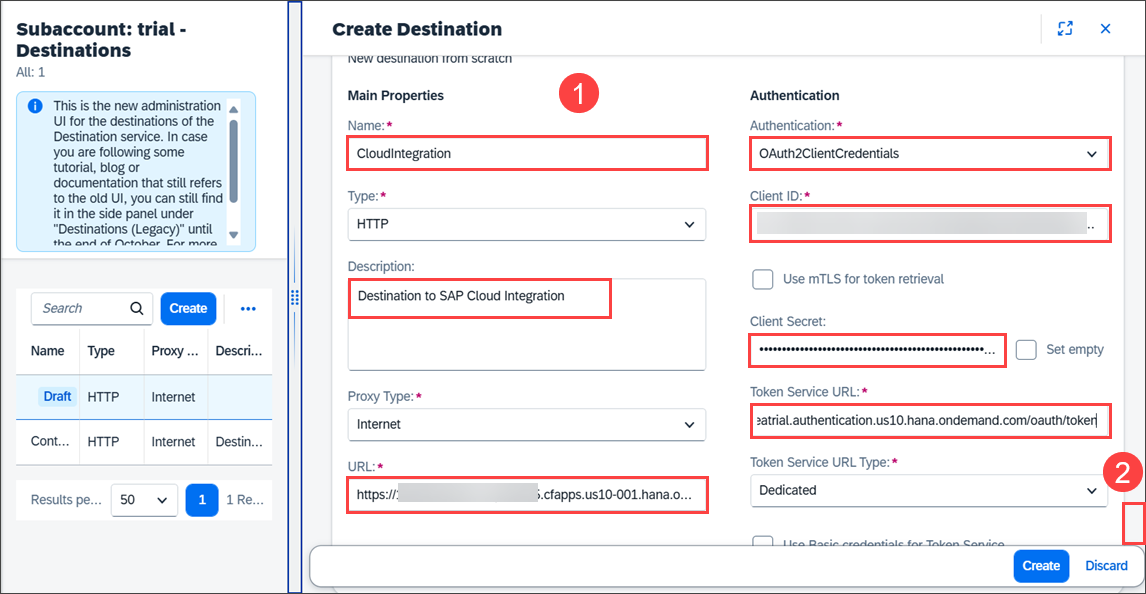Go to page 1 of results
Image resolution: width=1146 pixels, height=594 pixels.
click(202, 500)
